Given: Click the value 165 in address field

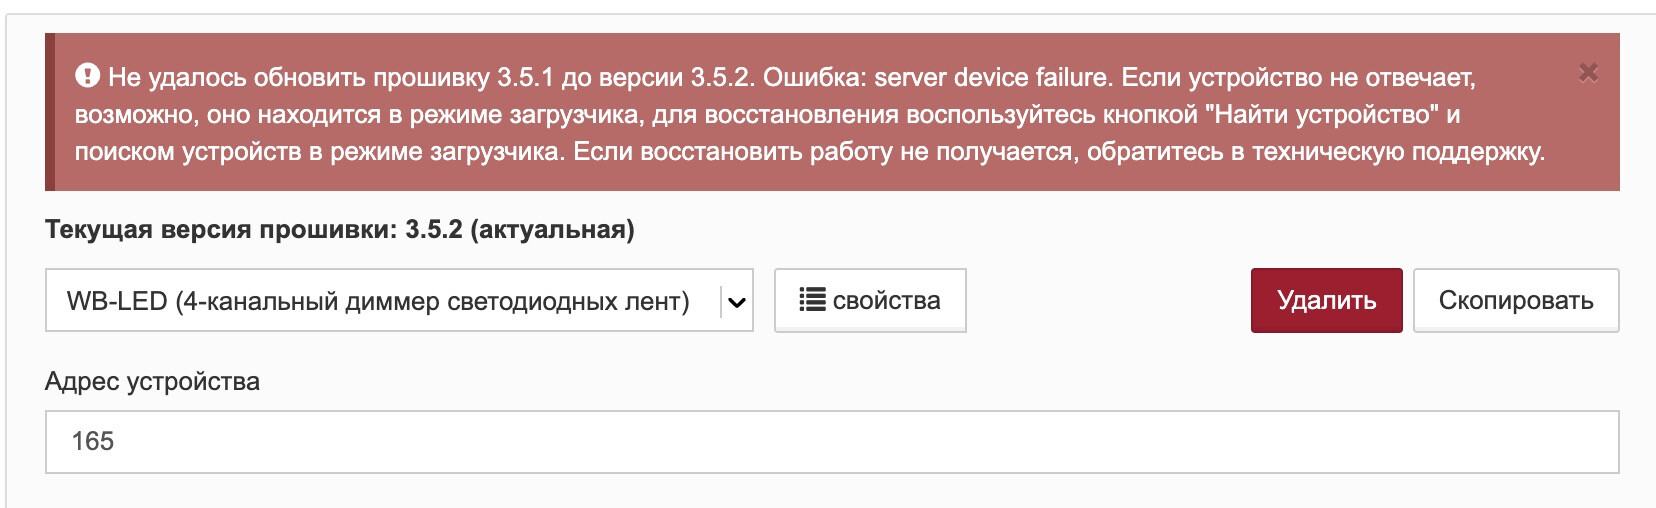Looking at the screenshot, I should pyautogui.click(x=93, y=441).
